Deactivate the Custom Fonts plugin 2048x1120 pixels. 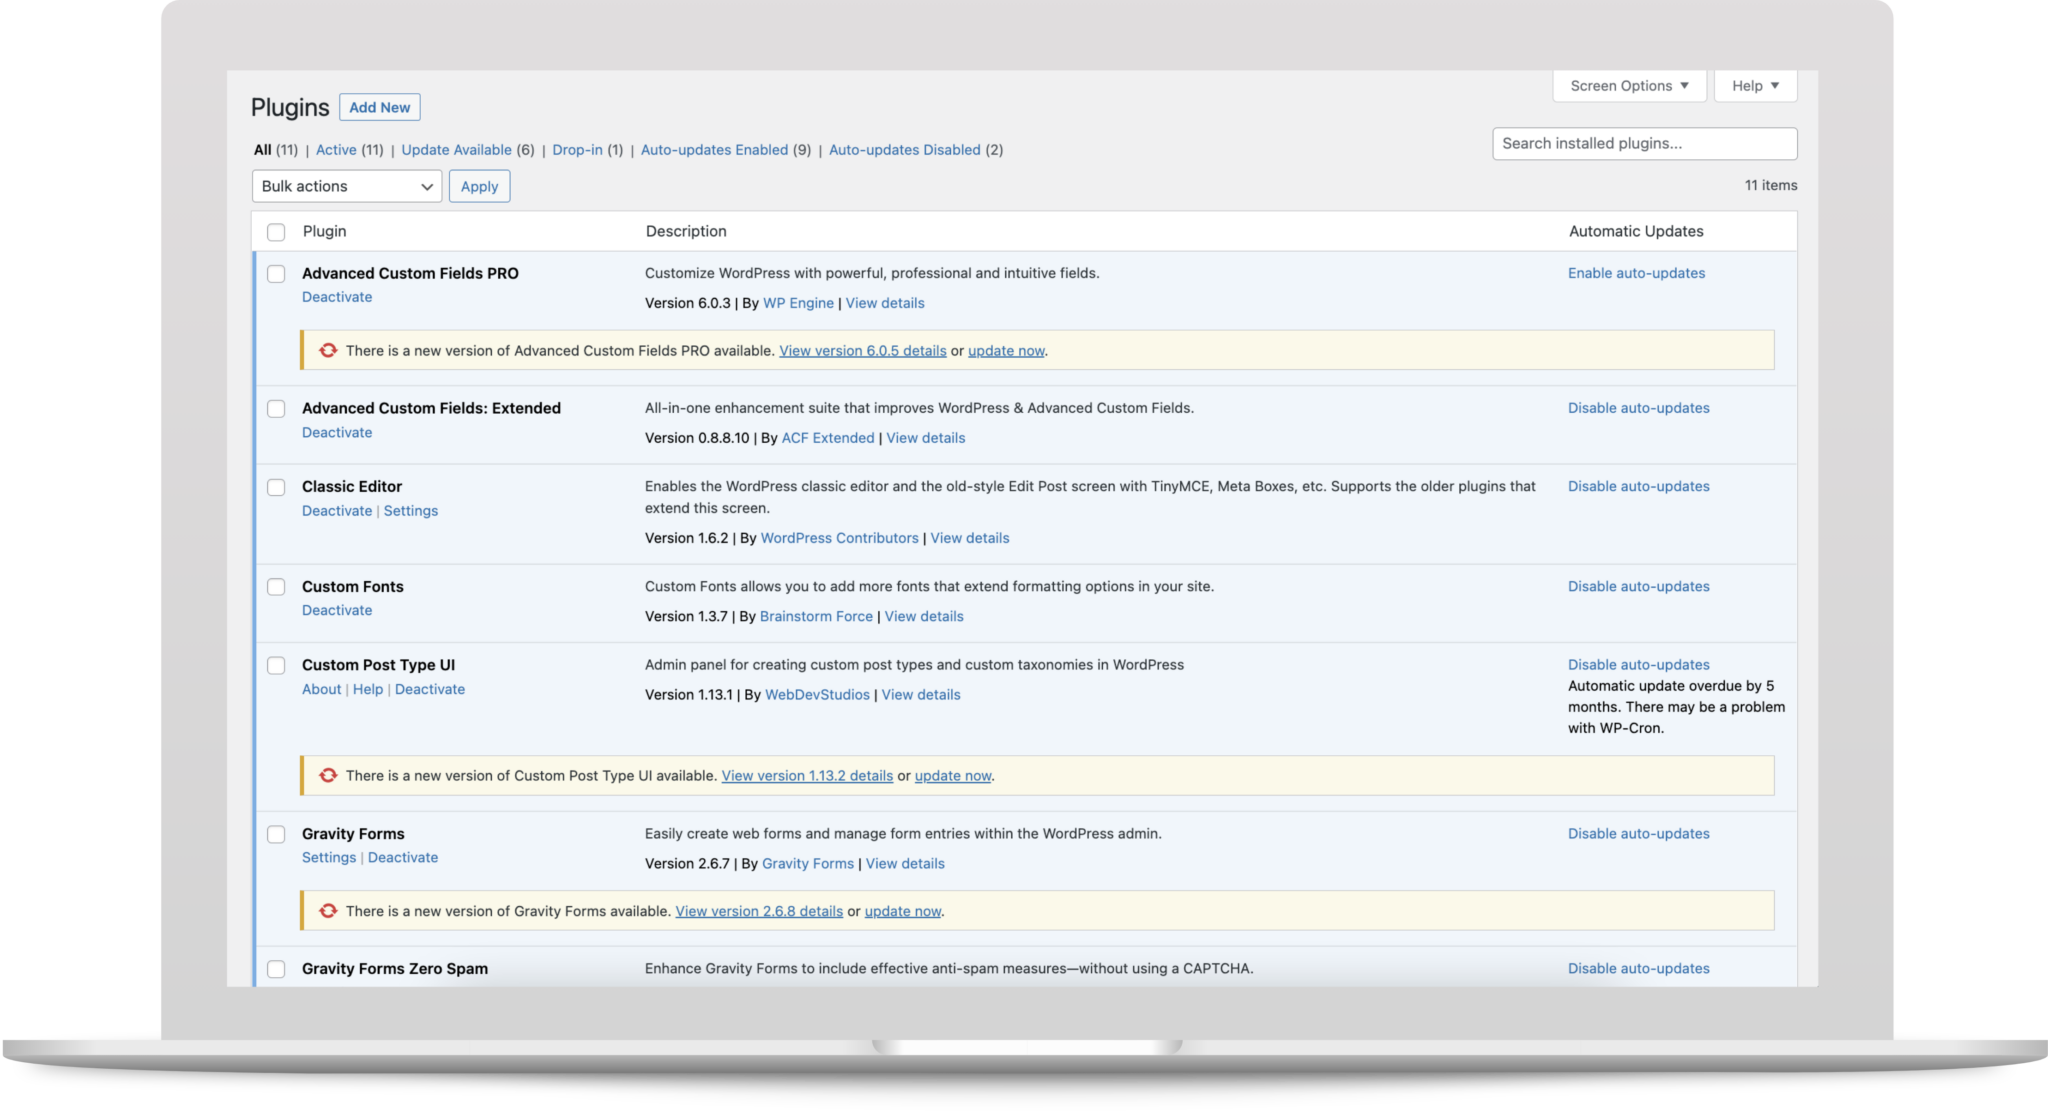coord(337,610)
